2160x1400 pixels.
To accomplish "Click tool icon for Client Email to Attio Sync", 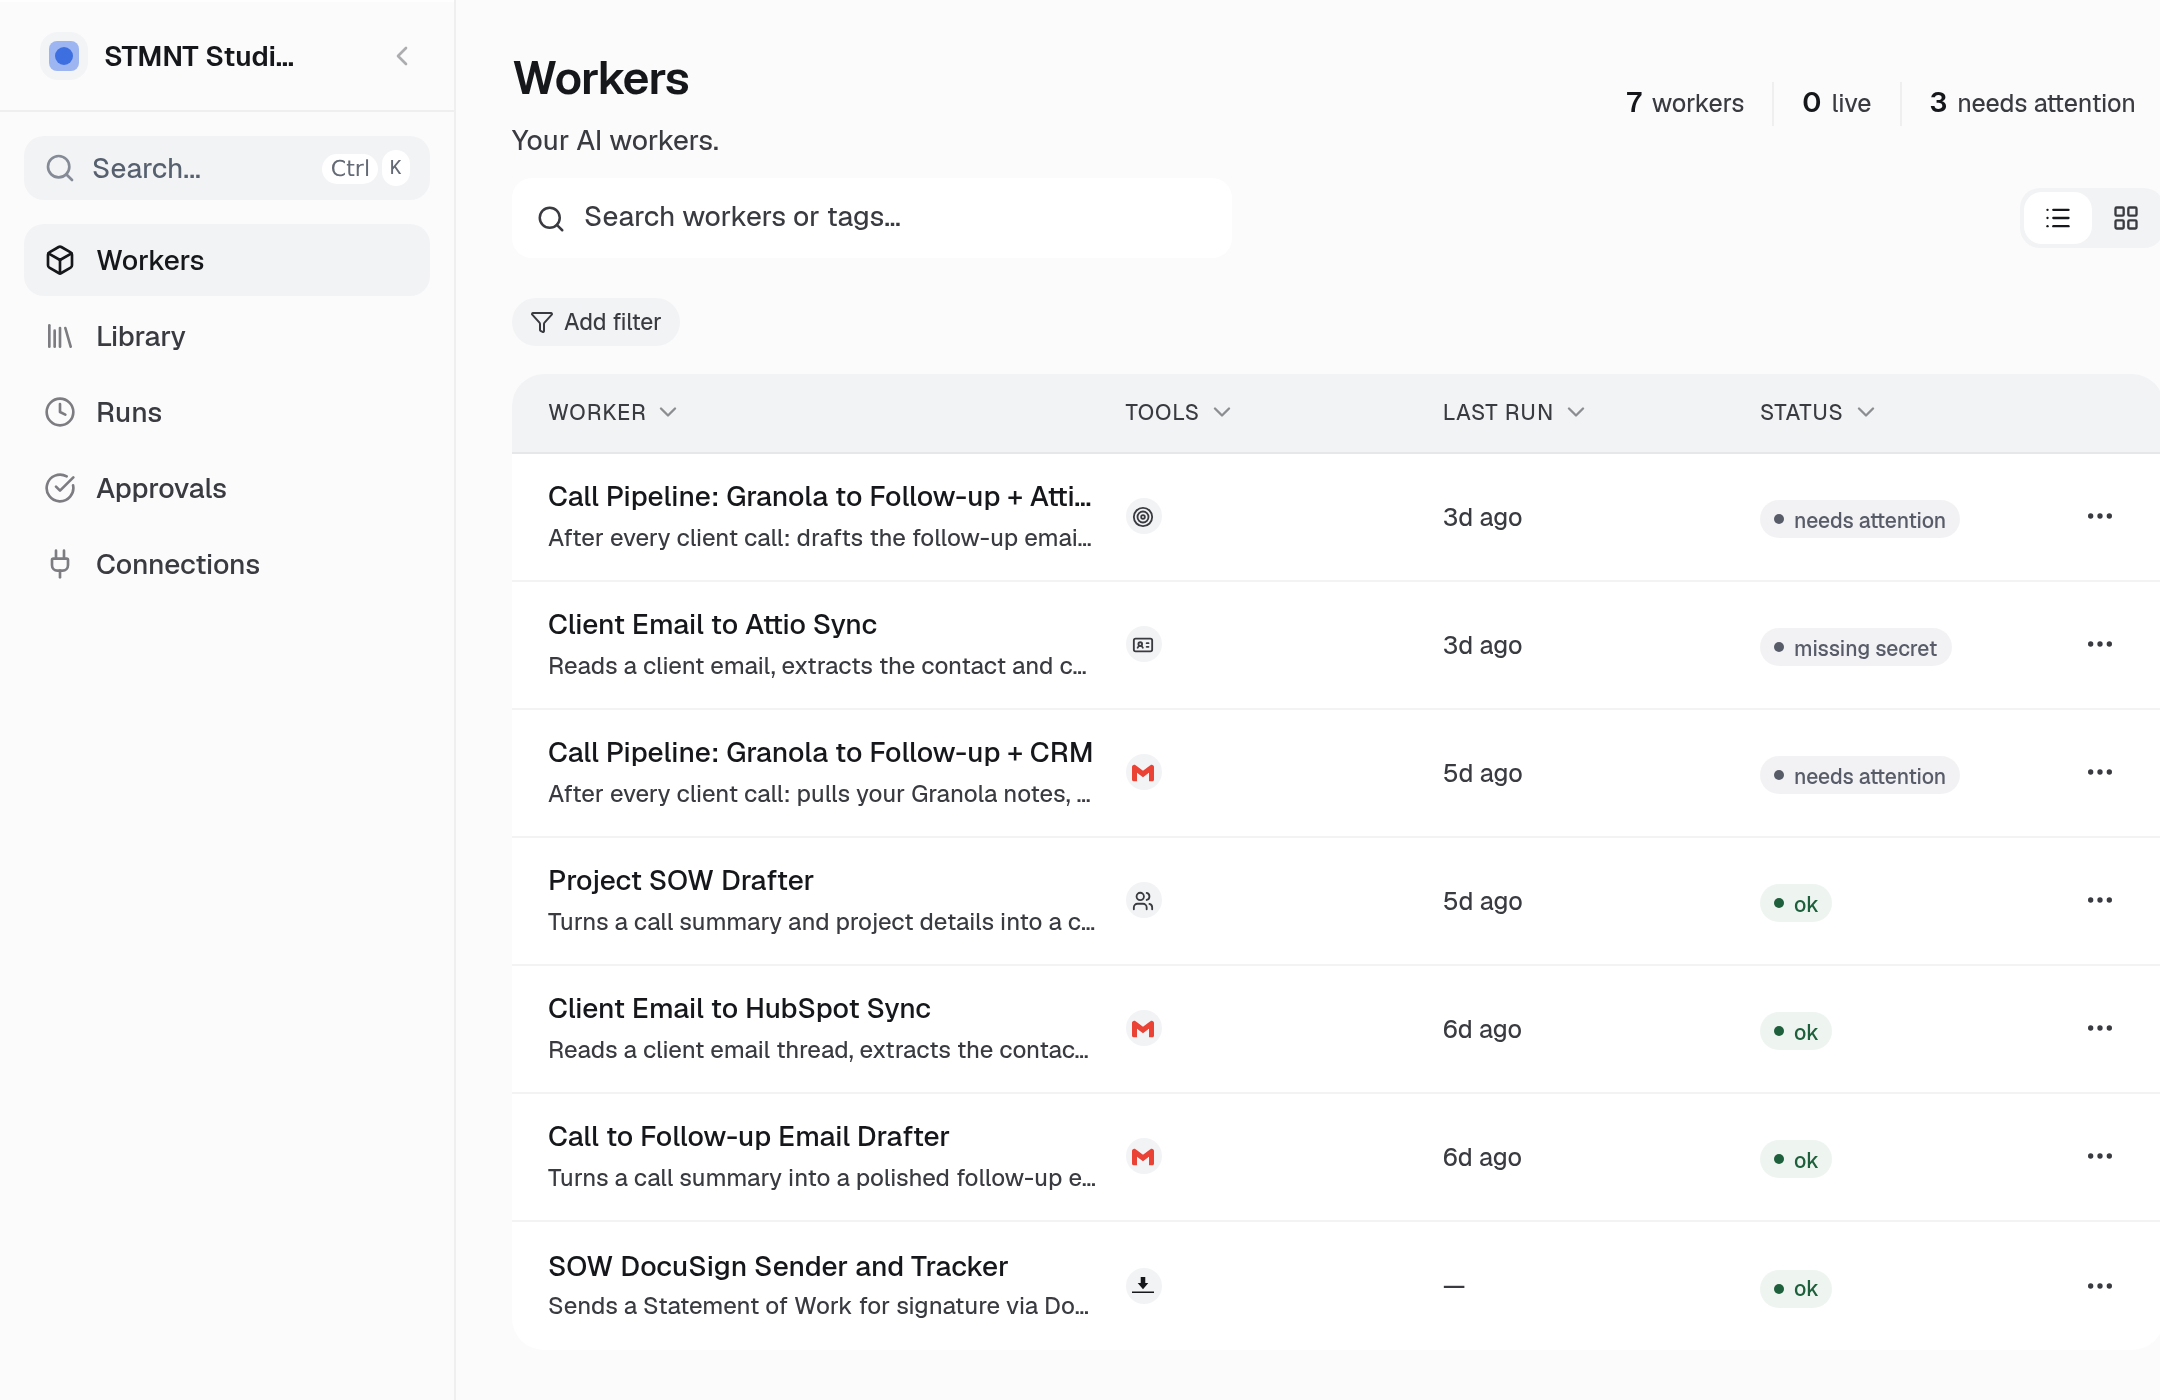I will click(x=1143, y=645).
